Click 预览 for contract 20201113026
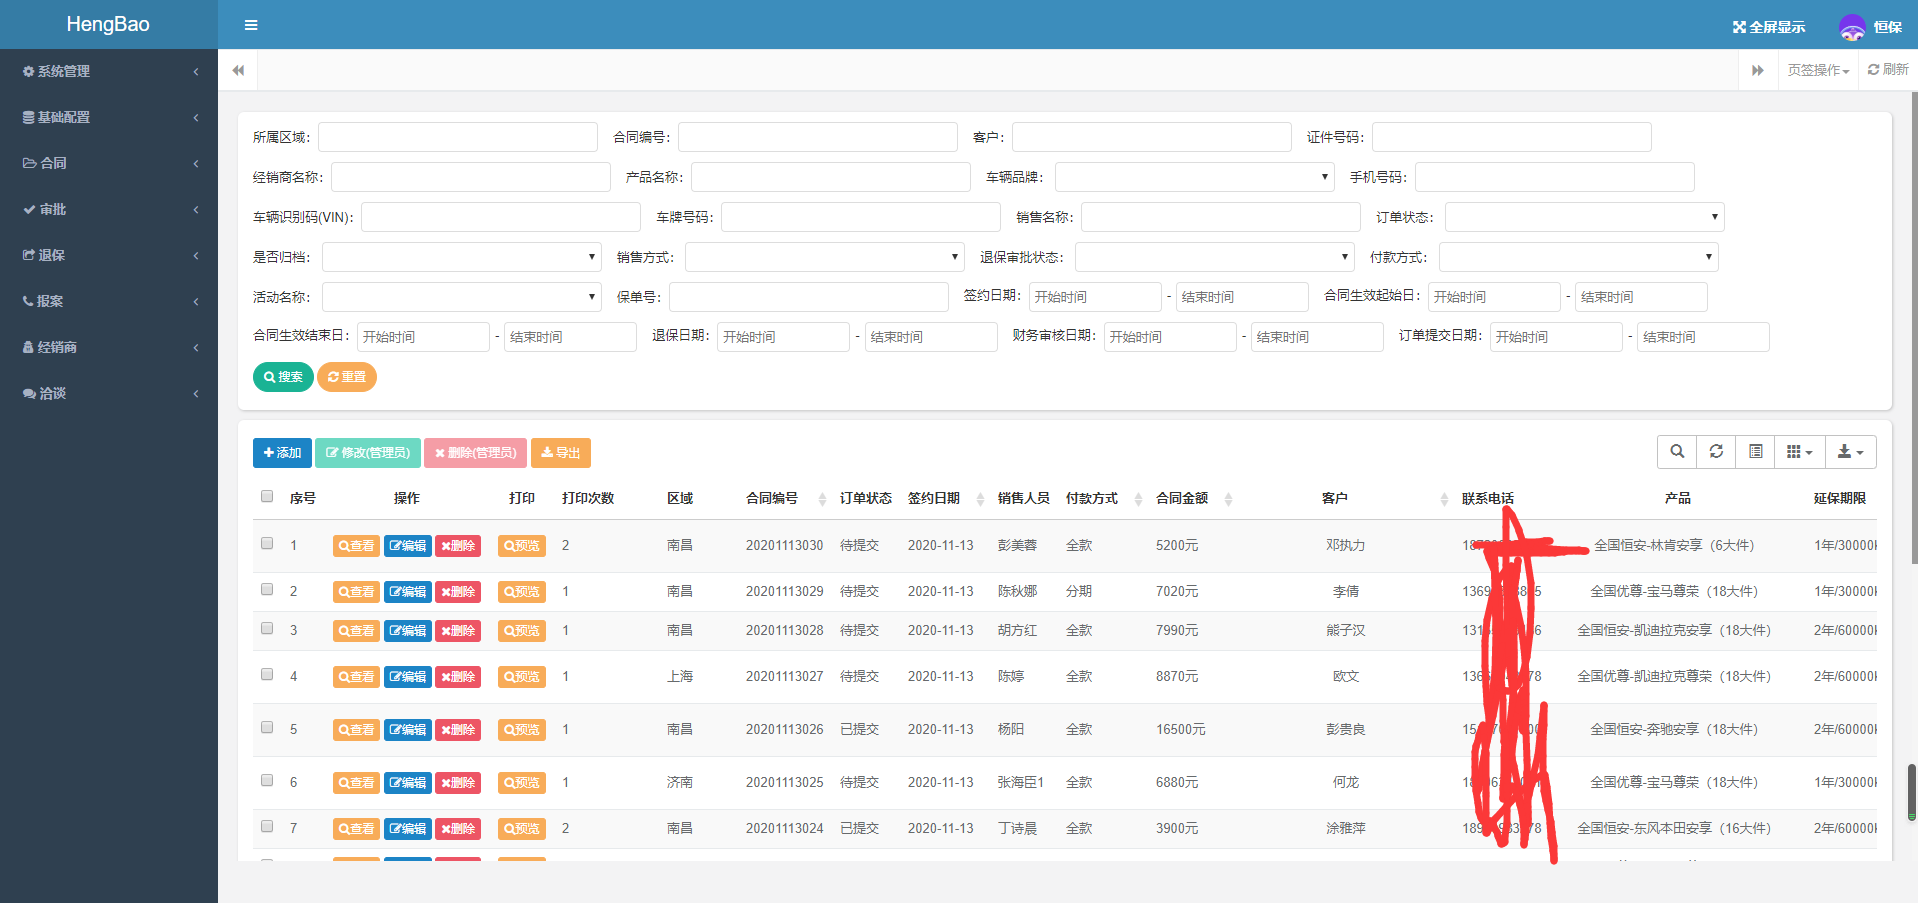The width and height of the screenshot is (1918, 903). 522,730
